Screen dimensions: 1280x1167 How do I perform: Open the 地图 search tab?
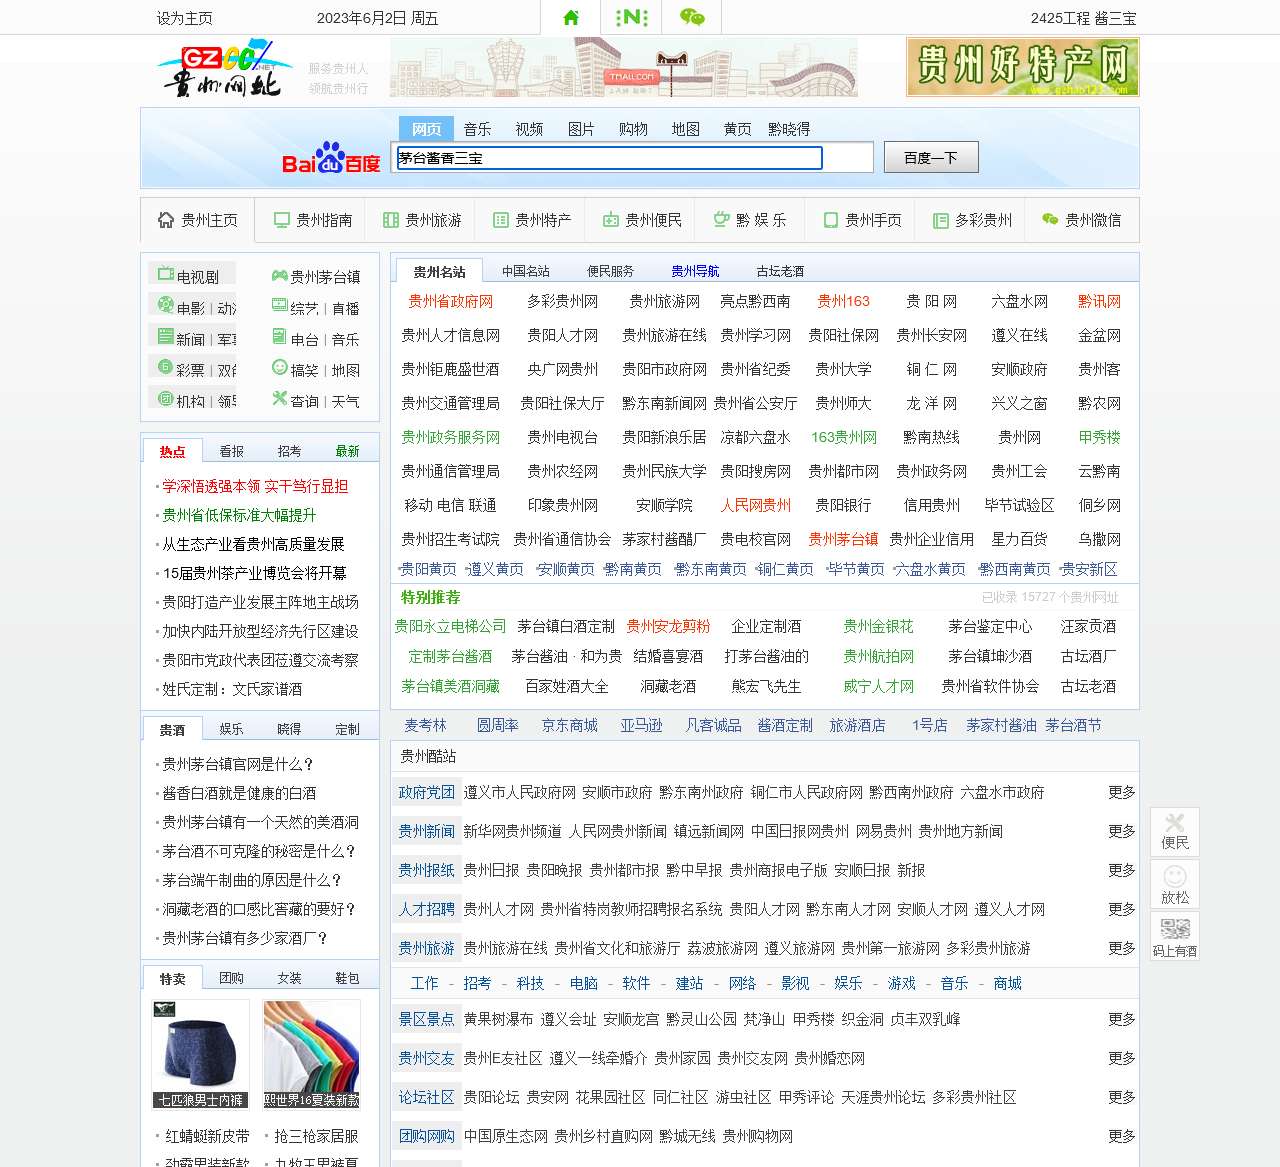click(x=685, y=129)
